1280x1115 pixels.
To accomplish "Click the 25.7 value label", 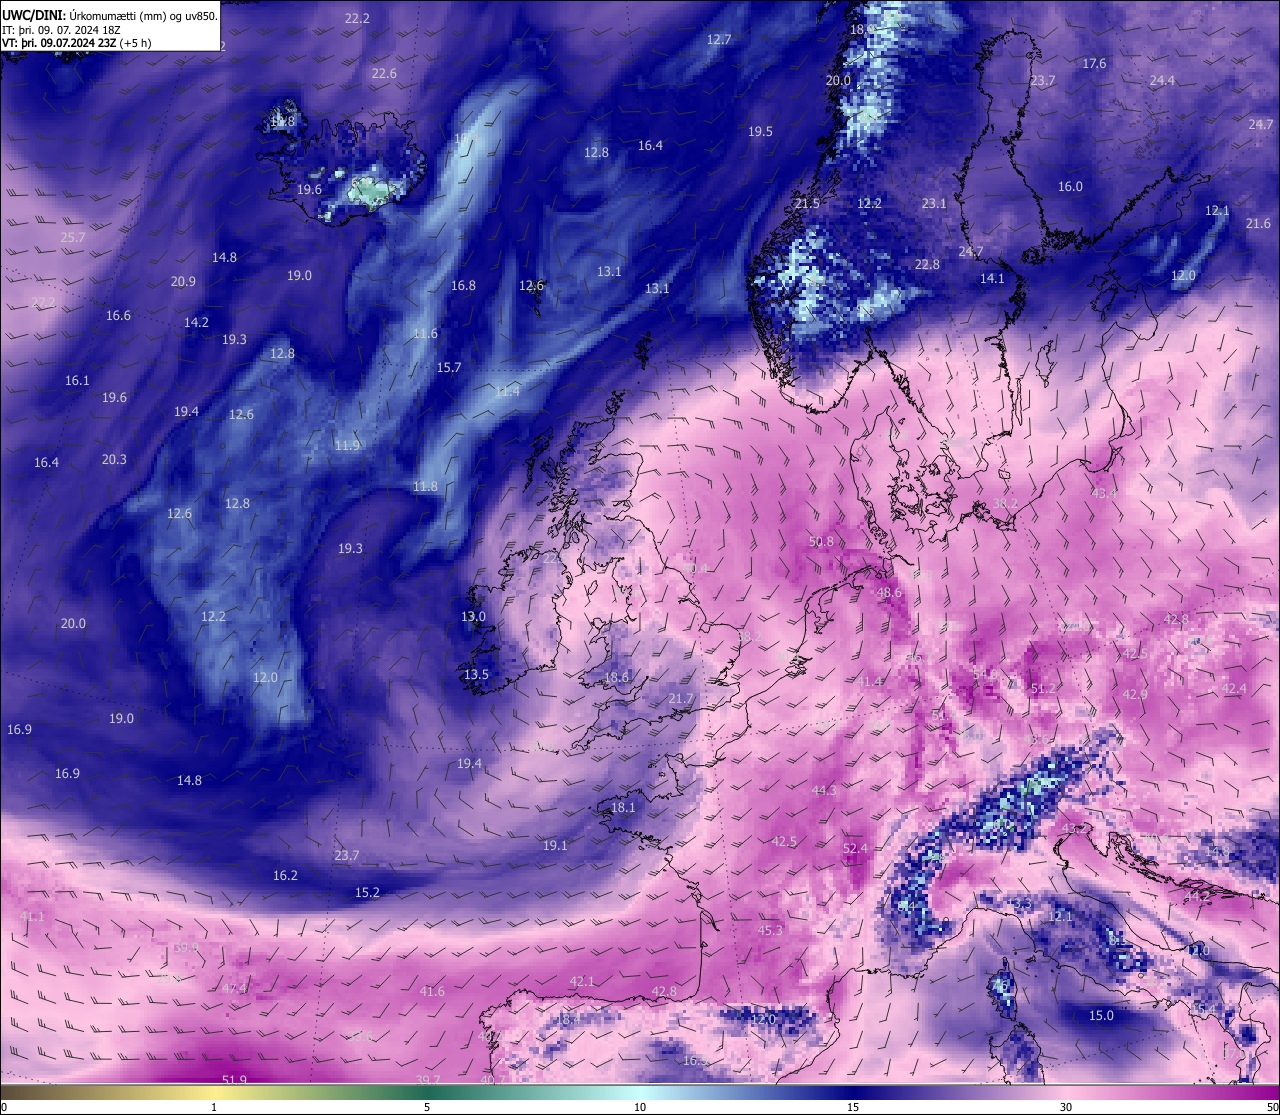I will coord(73,237).
